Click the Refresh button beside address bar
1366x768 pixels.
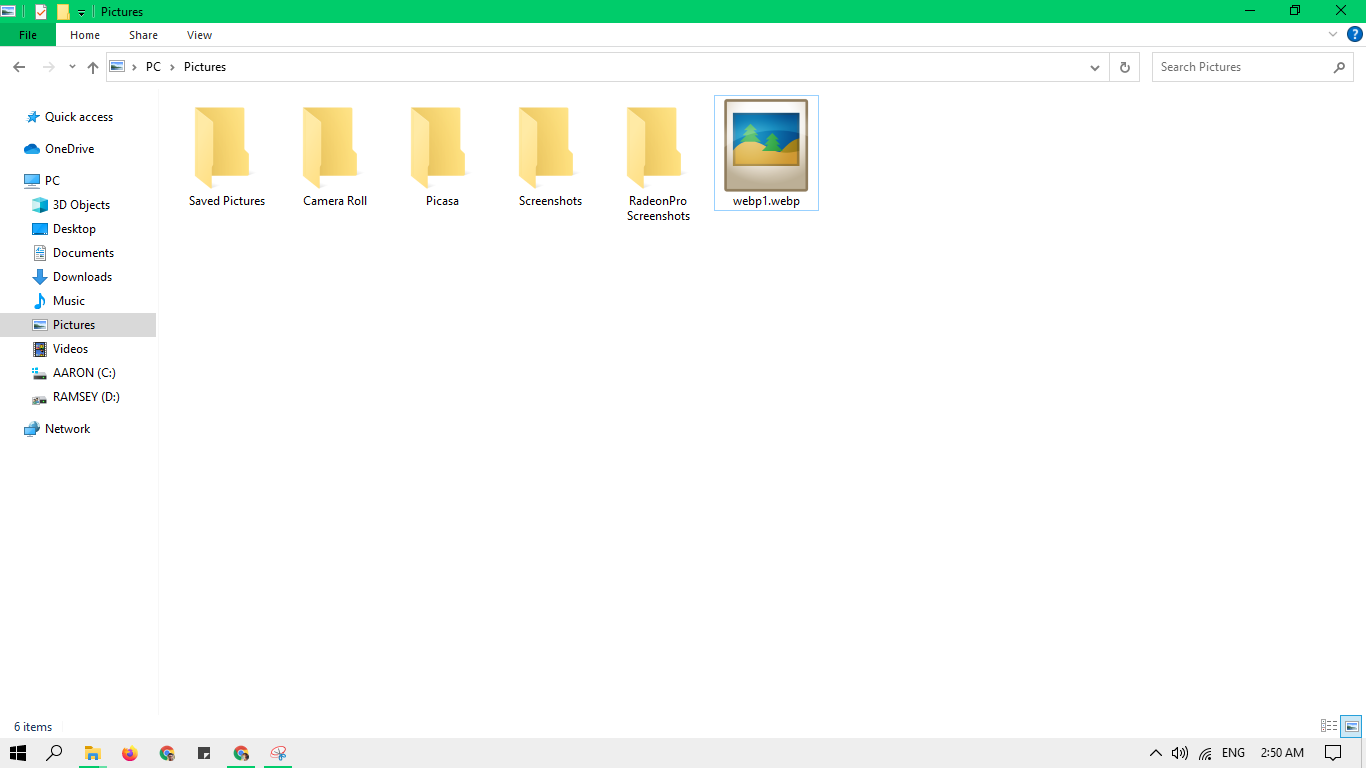tap(1124, 67)
